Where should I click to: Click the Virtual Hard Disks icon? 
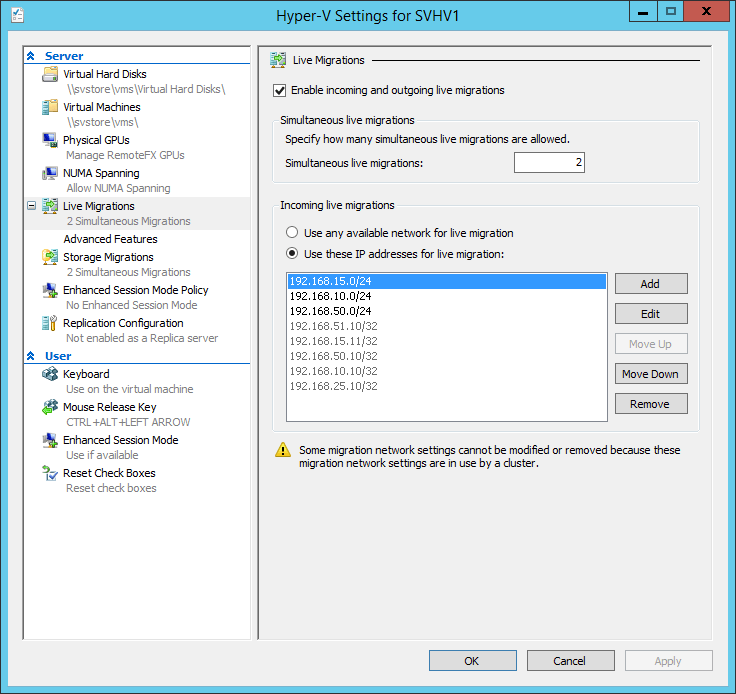[x=50, y=74]
